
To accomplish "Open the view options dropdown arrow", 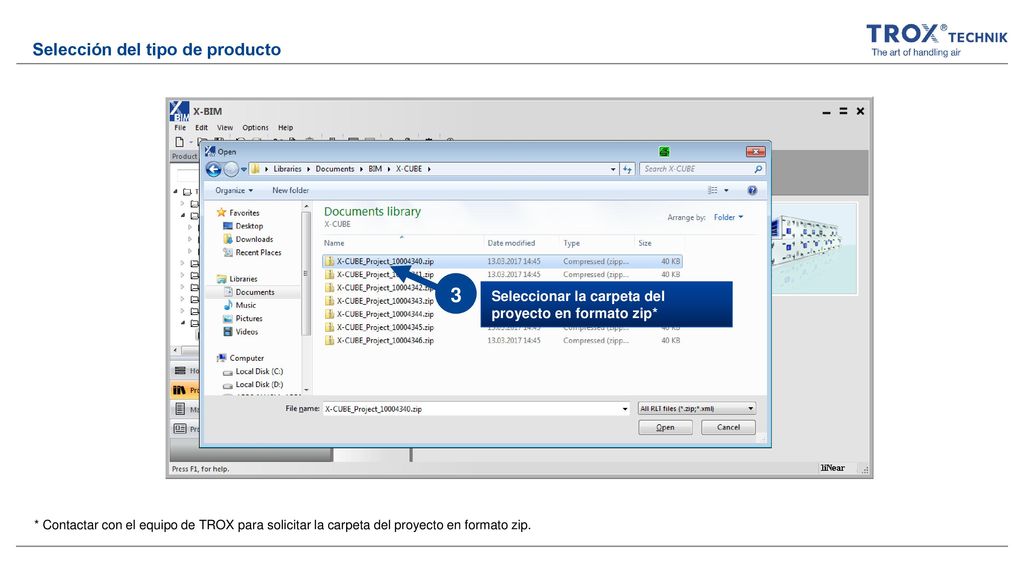I will click(726, 191).
